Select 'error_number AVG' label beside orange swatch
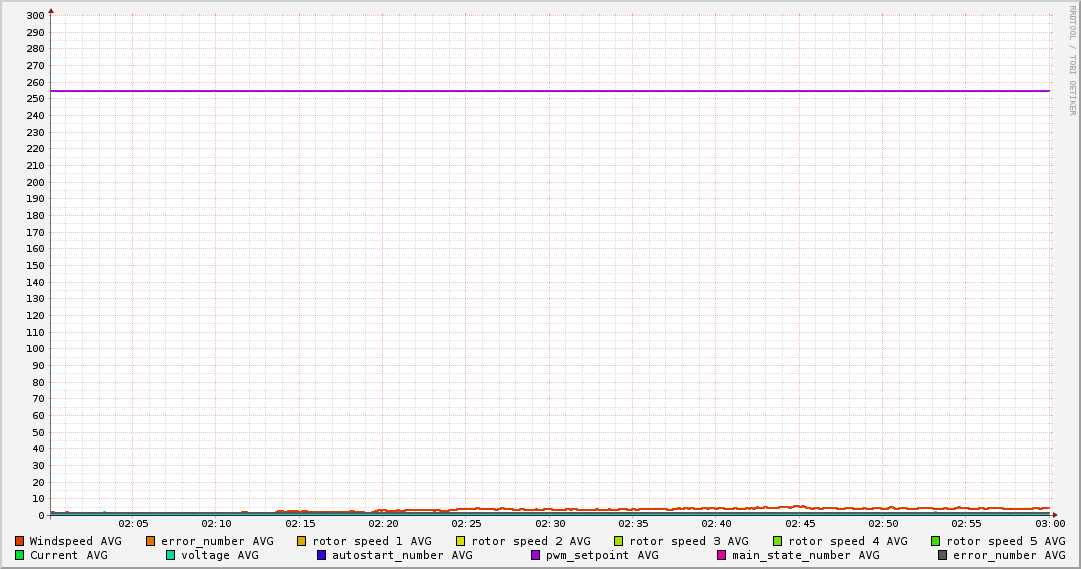This screenshot has width=1081, height=569. pyautogui.click(x=217, y=541)
